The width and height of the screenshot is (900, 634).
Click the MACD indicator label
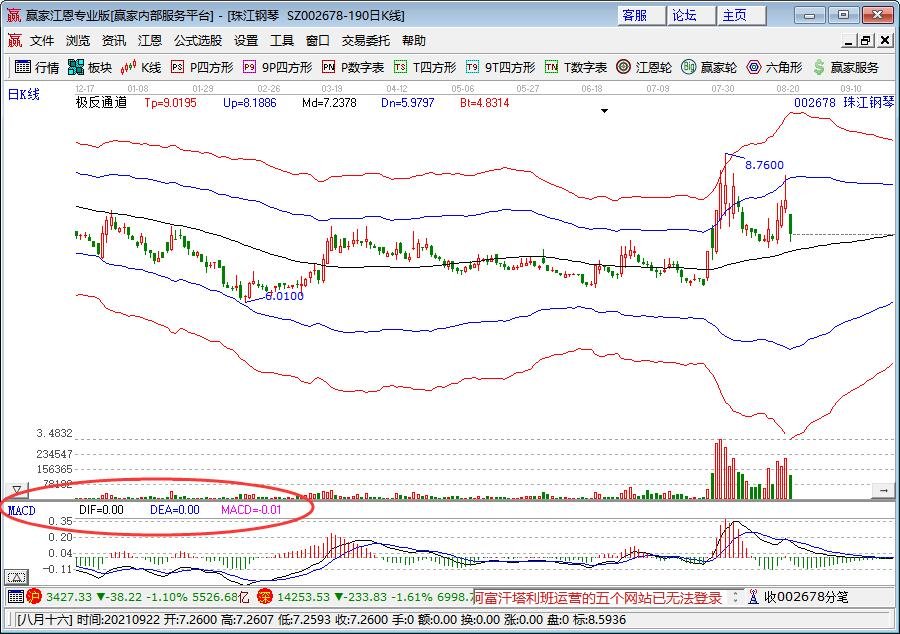pyautogui.click(x=21, y=510)
